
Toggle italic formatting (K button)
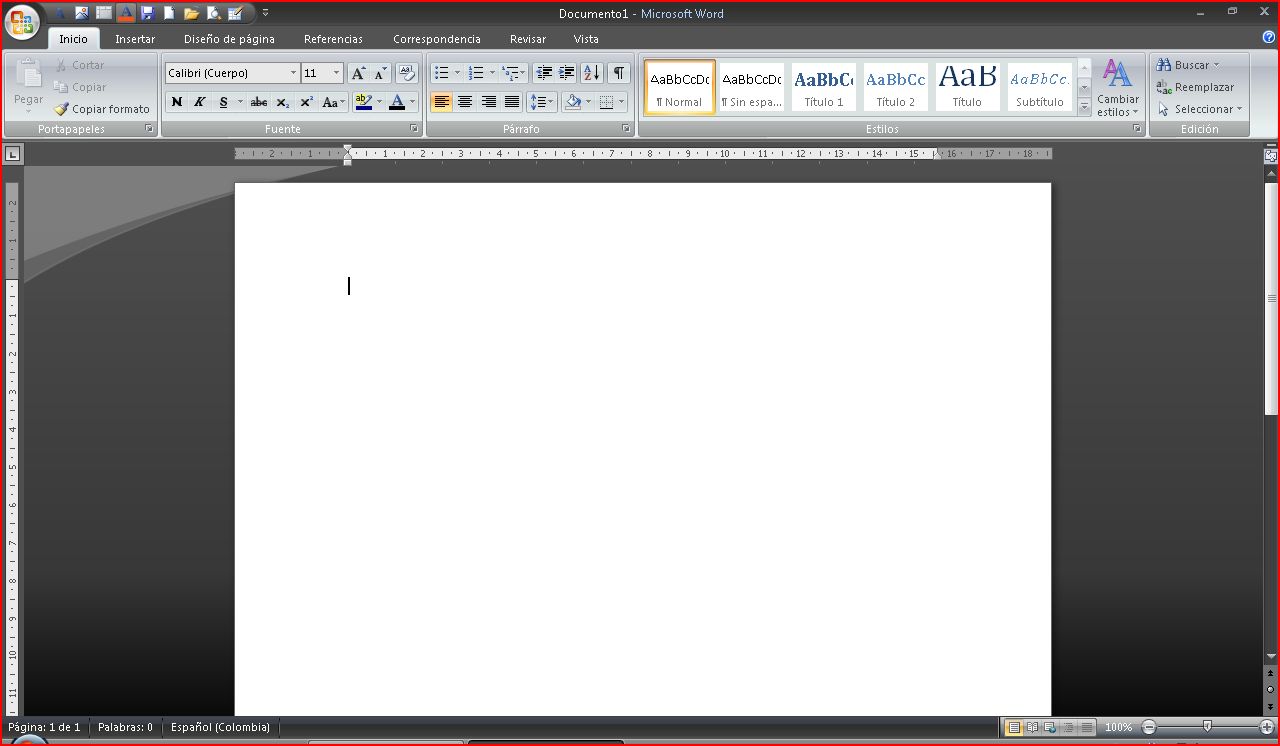200,102
